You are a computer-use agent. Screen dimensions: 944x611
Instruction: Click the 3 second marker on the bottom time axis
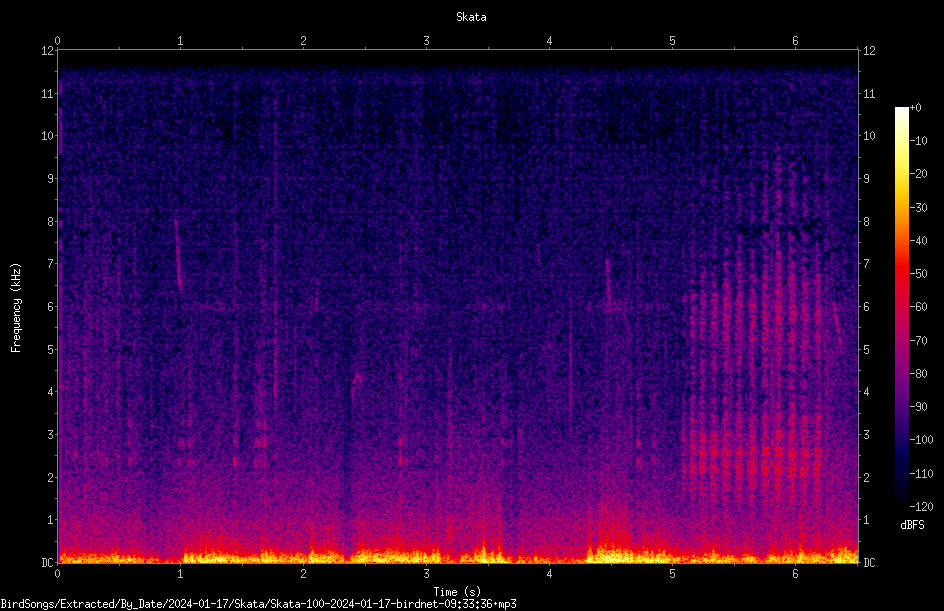coord(426,574)
